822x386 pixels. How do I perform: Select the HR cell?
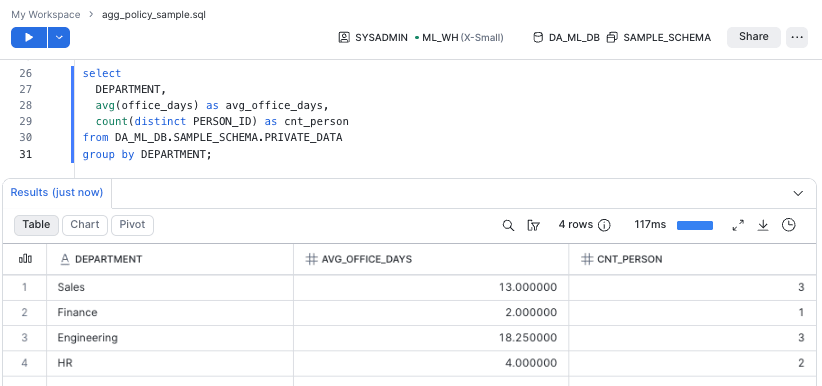(170, 363)
